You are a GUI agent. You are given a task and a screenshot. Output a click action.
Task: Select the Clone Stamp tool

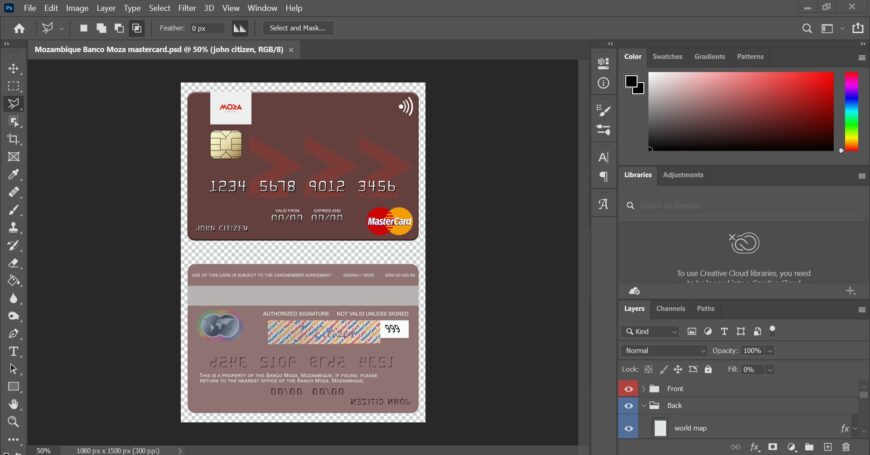13,228
